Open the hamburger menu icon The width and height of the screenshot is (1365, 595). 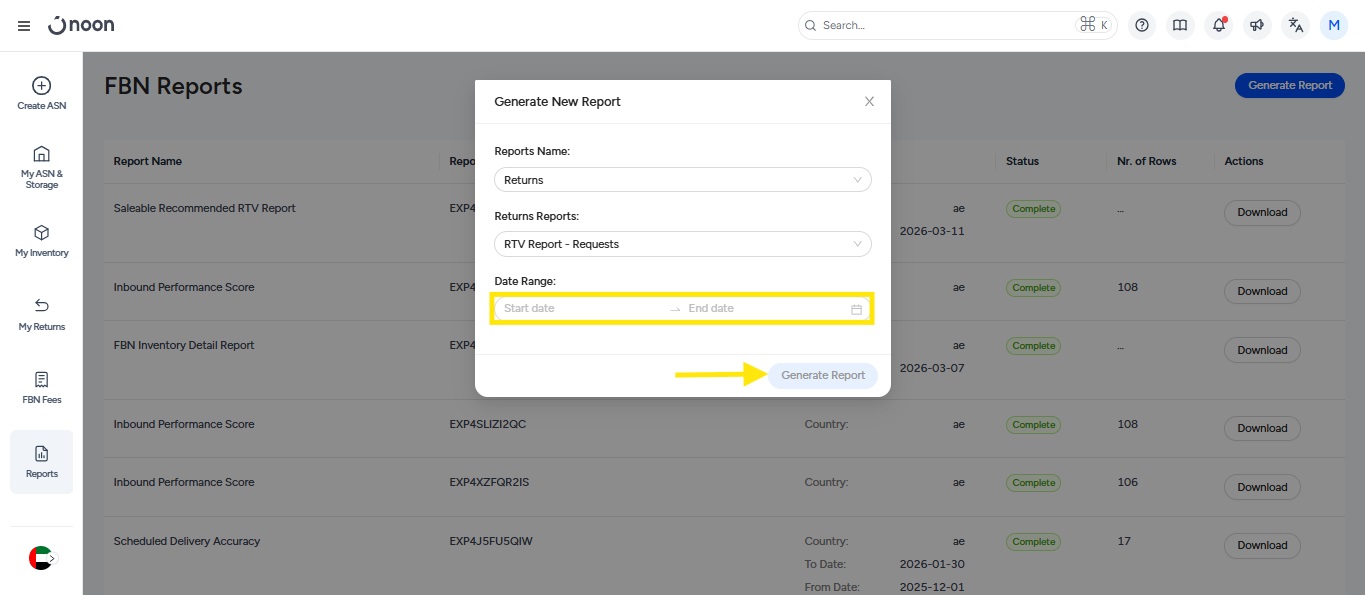[24, 26]
